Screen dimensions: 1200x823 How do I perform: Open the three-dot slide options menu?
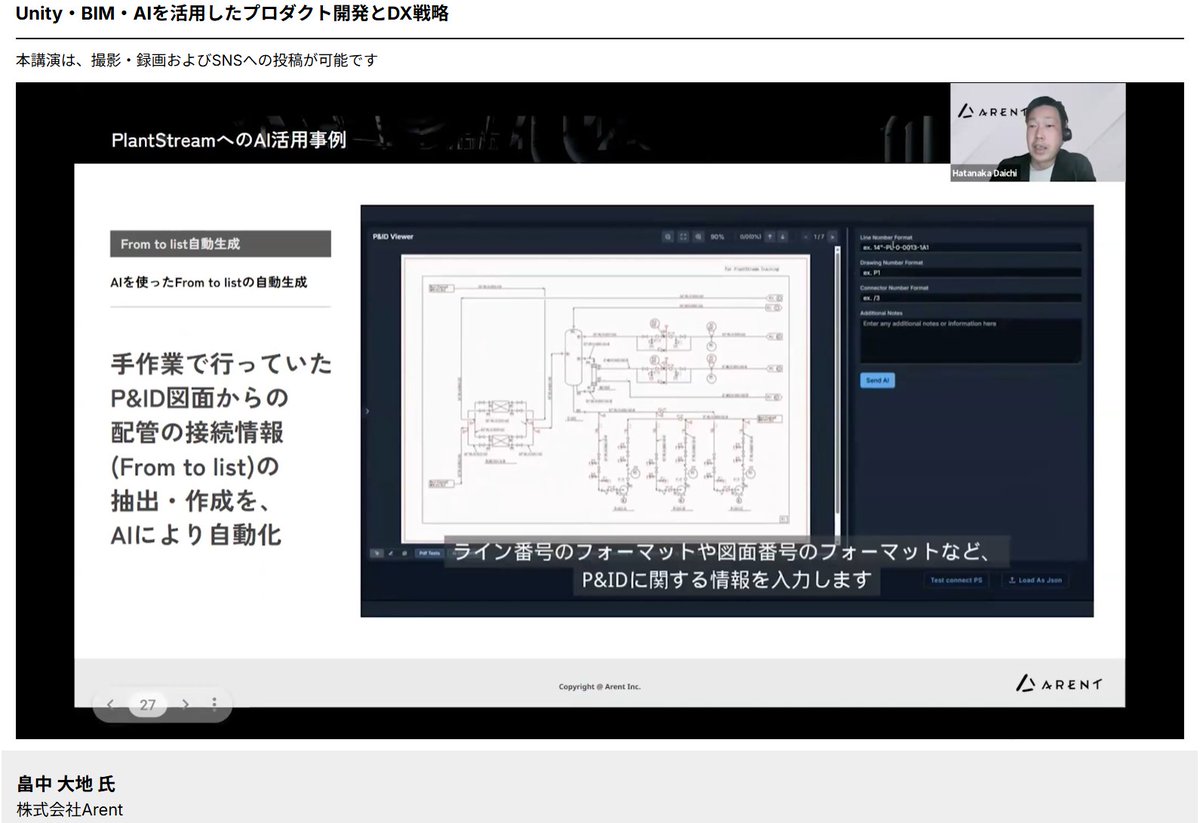pos(214,704)
